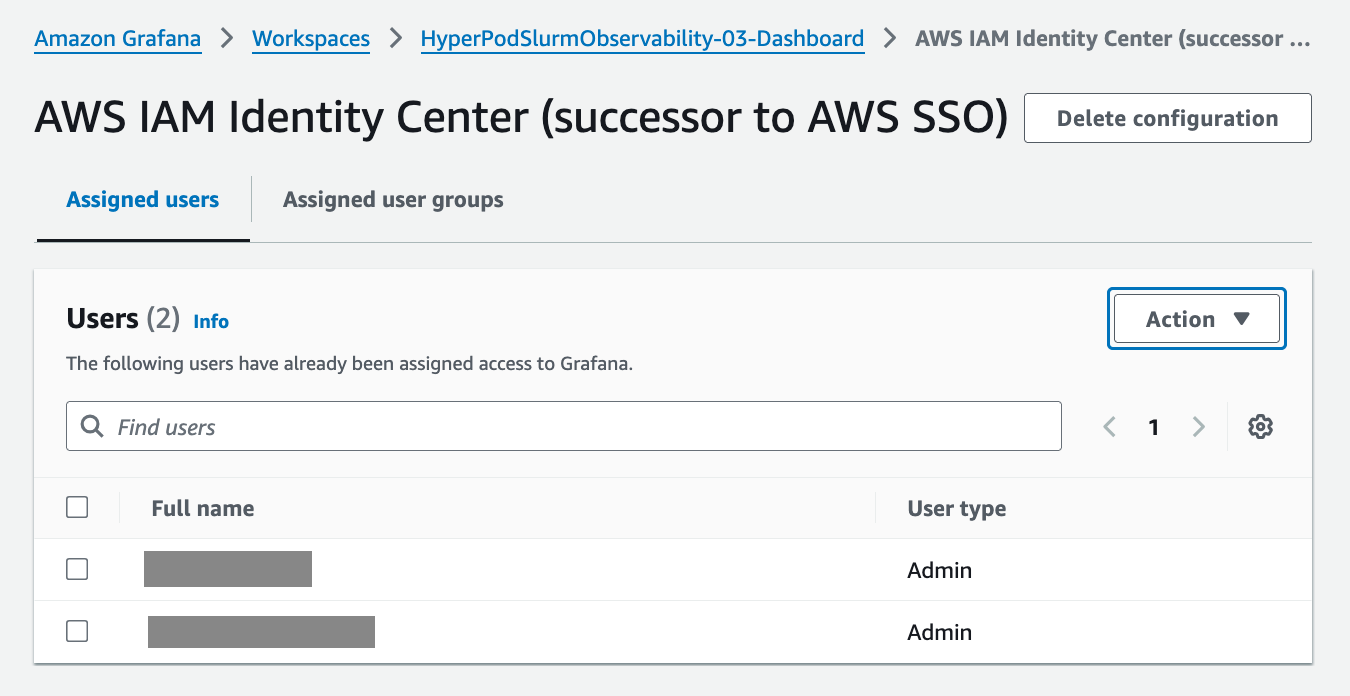Open the Amazon Grafana breadcrumb link
This screenshot has height=696, width=1350.
(117, 39)
